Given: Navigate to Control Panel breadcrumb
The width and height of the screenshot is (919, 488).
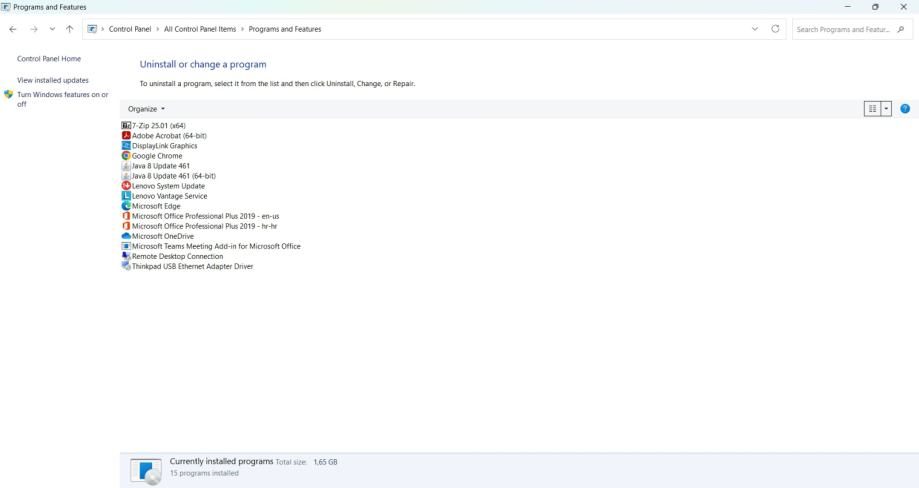Looking at the screenshot, I should [130, 29].
